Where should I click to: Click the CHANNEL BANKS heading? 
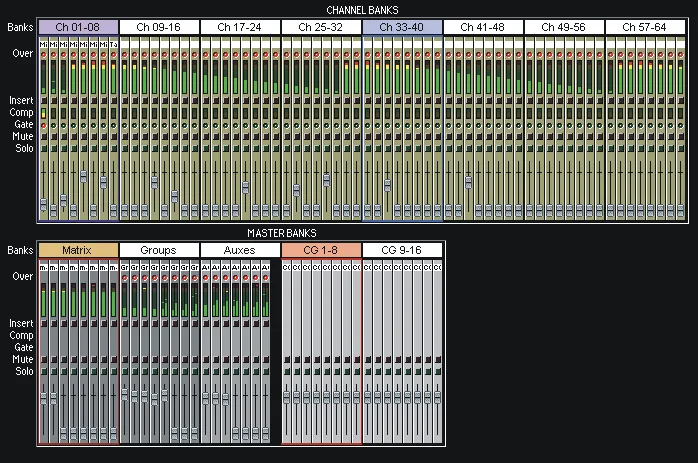(362, 10)
